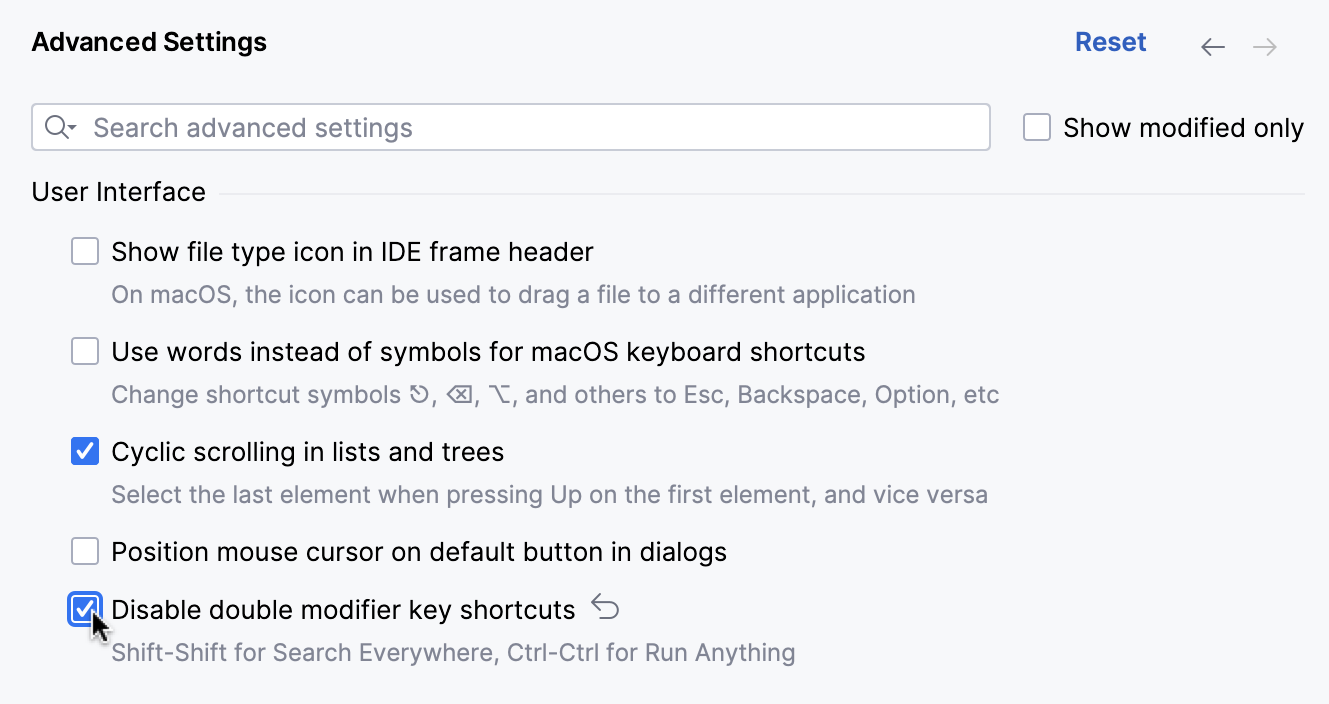Enable Position mouse cursor on default button
Image resolution: width=1329 pixels, height=704 pixels.
coord(85,551)
